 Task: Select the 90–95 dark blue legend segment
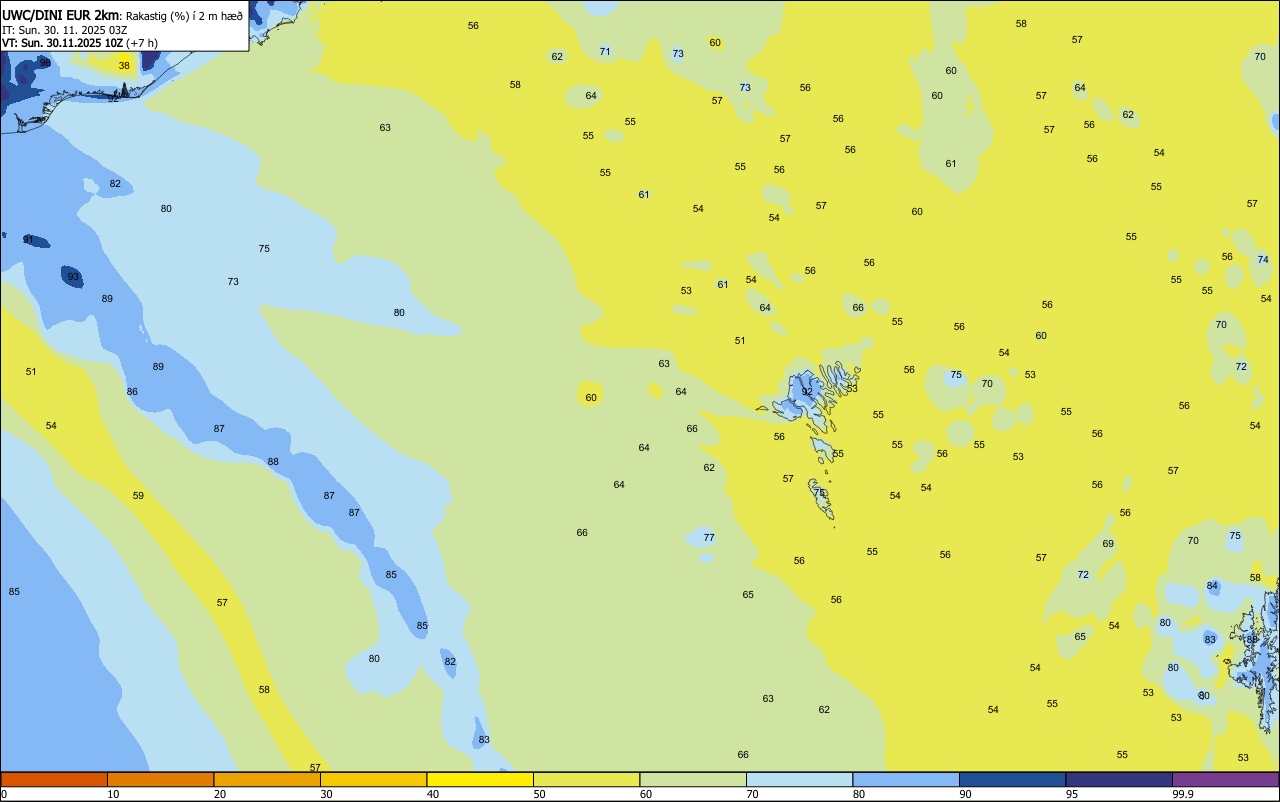[x=1012, y=779]
